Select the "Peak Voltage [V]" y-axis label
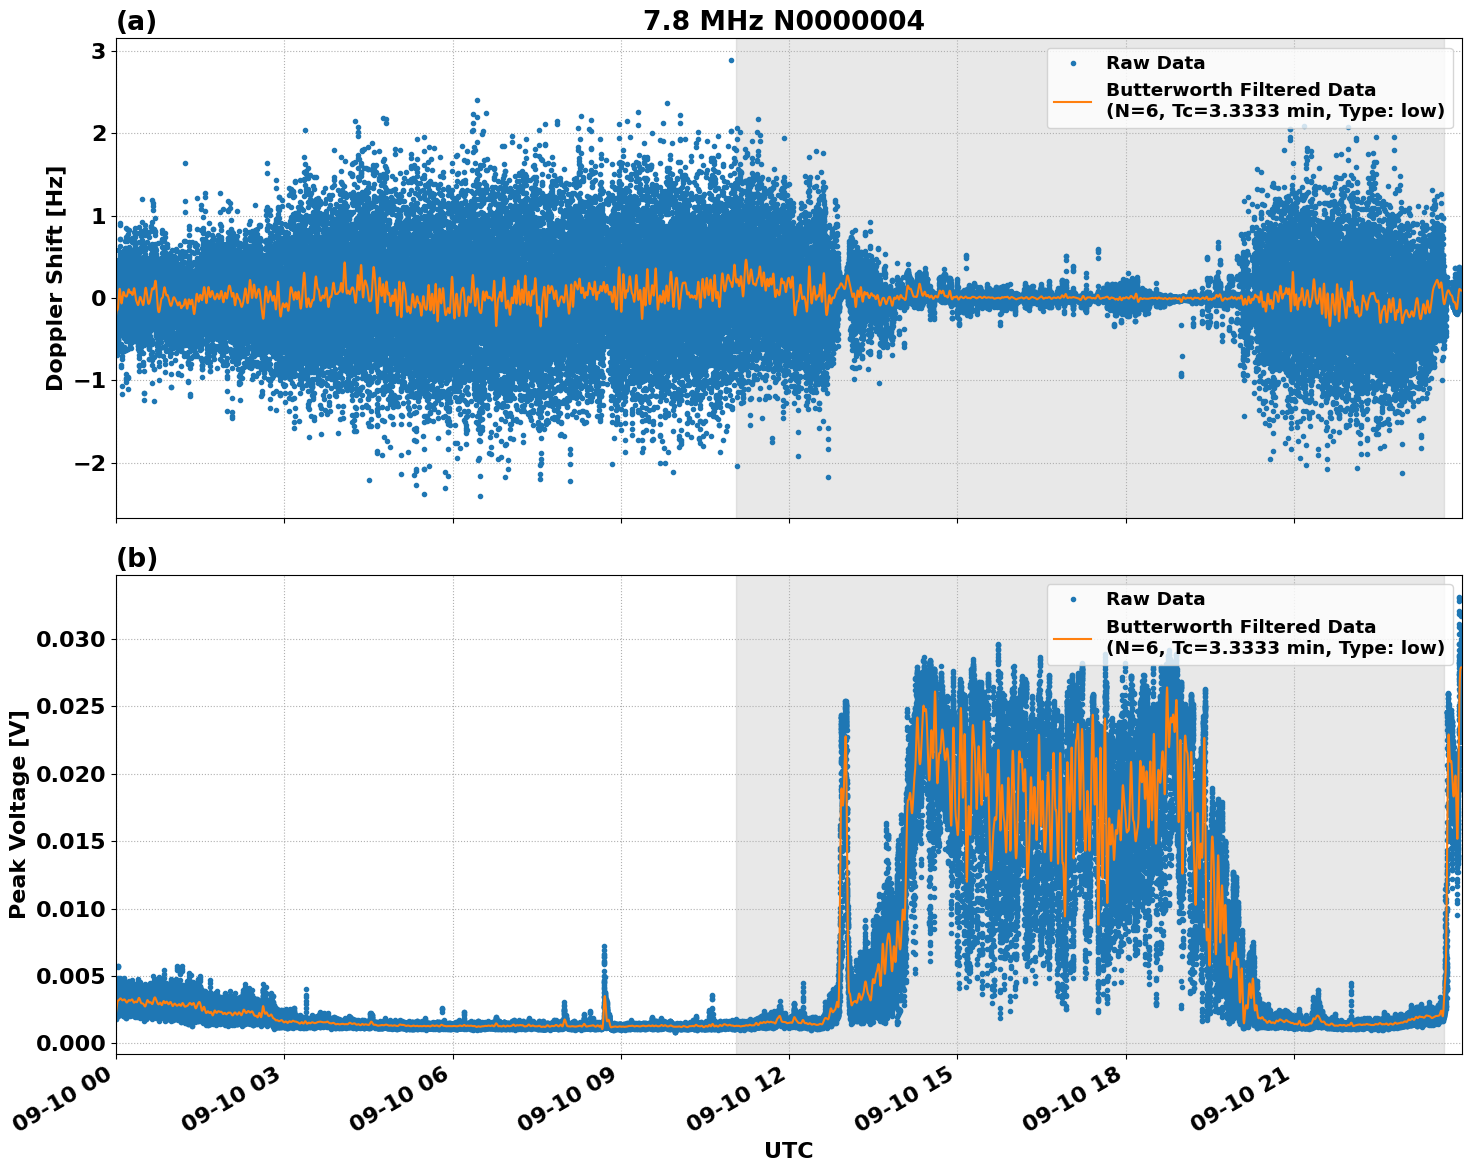This screenshot has width=1472, height=1172. point(18,814)
